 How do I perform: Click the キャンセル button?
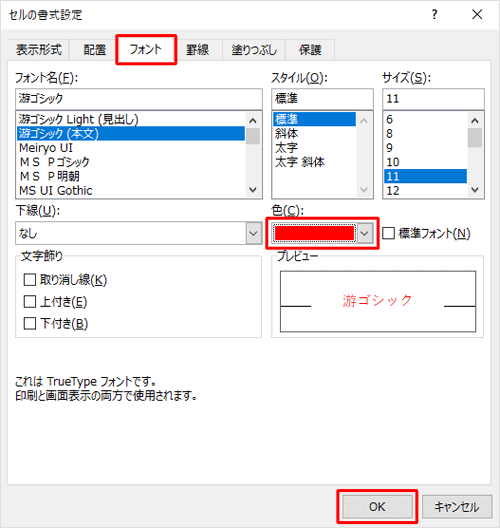click(x=457, y=506)
